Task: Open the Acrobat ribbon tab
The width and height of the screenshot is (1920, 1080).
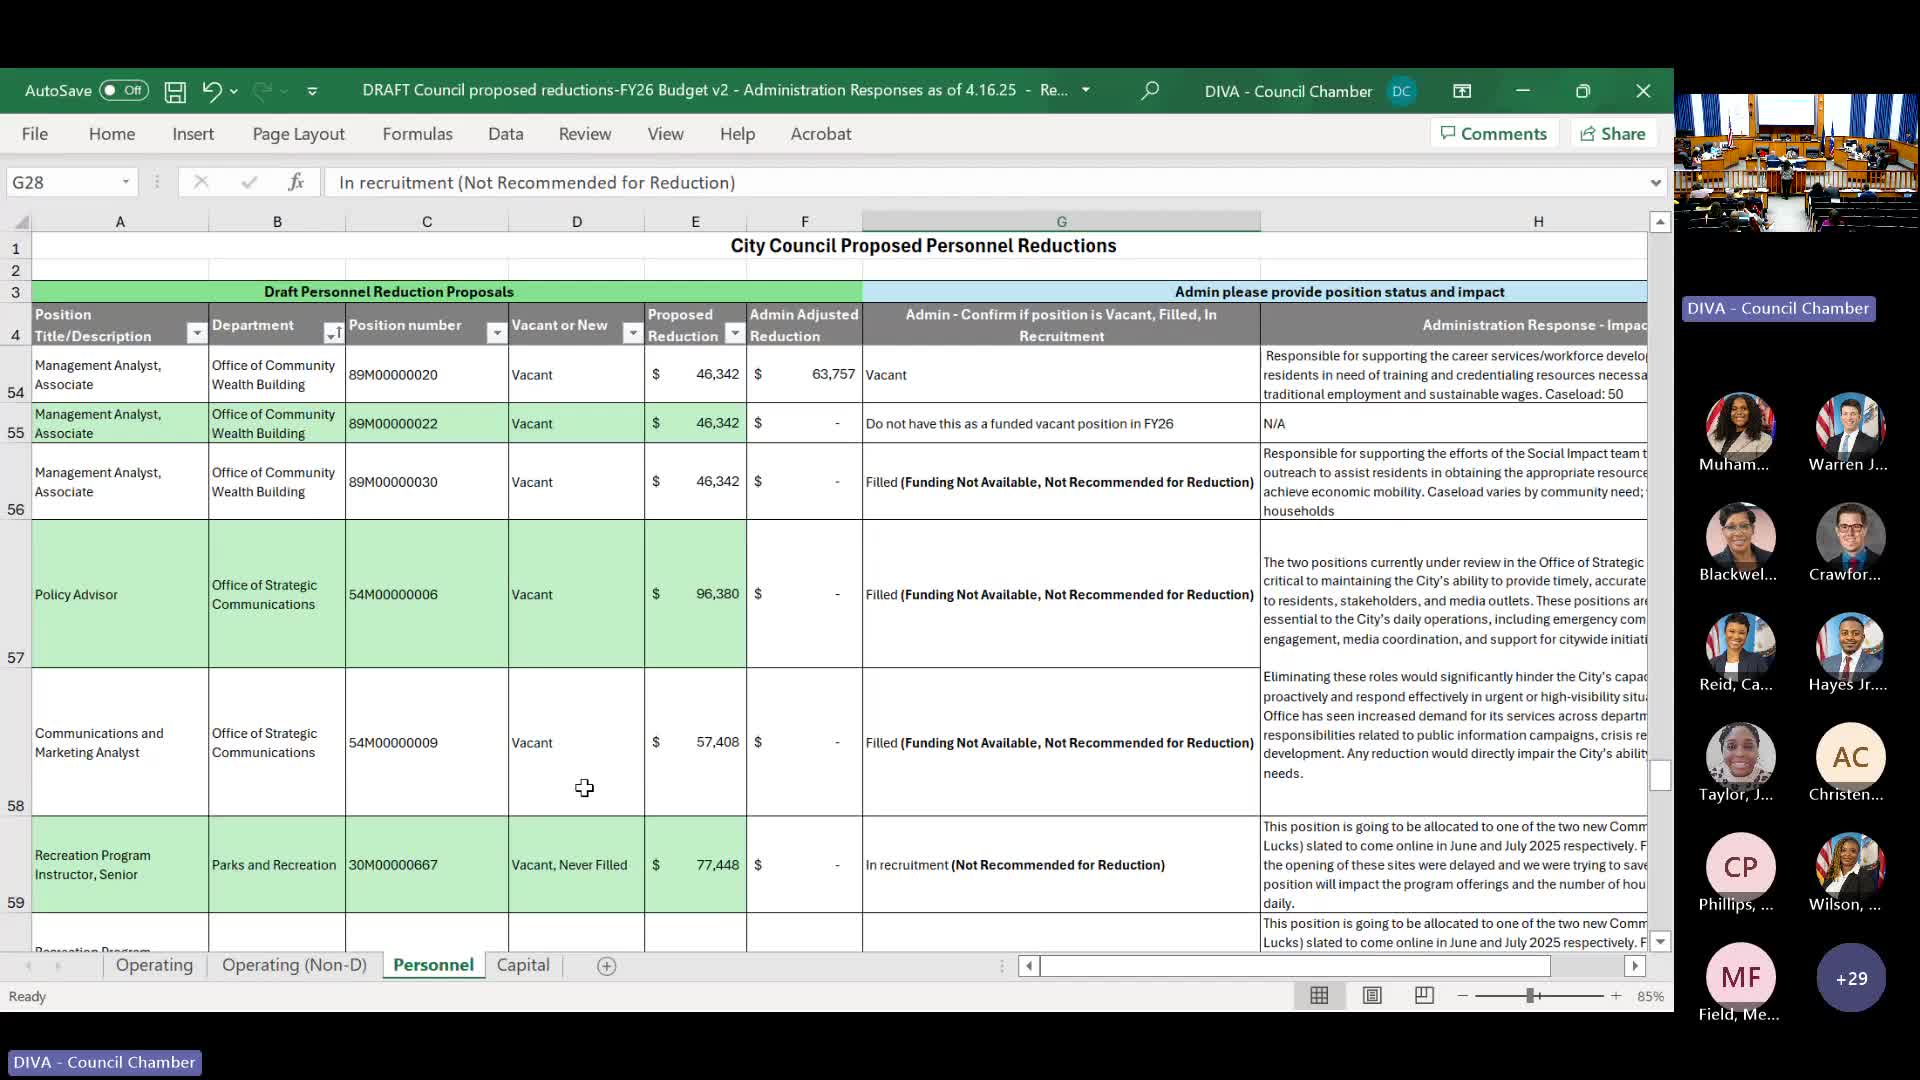Action: pyautogui.click(x=821, y=134)
